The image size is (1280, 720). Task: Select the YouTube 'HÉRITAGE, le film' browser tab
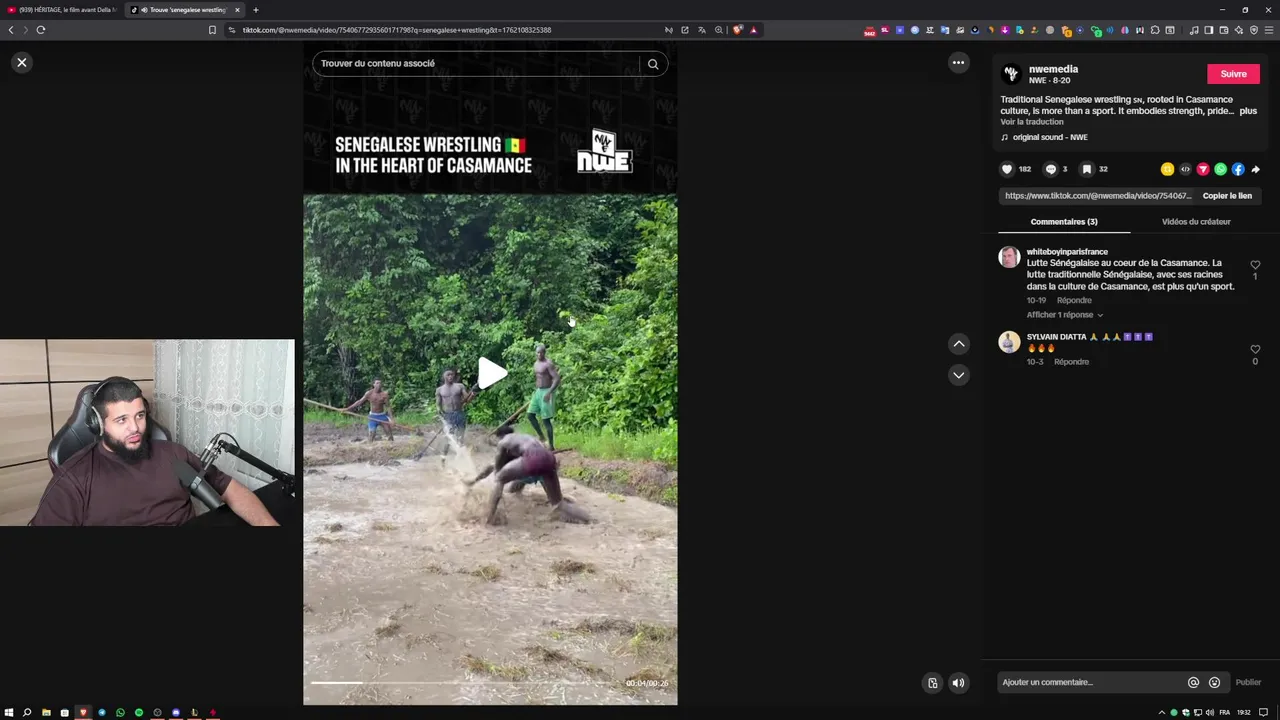(62, 10)
